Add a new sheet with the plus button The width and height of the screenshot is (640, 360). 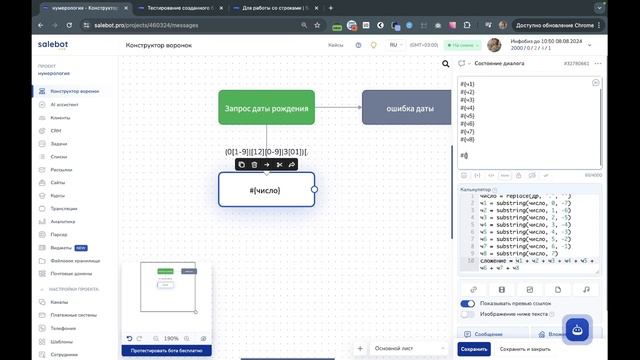360,349
